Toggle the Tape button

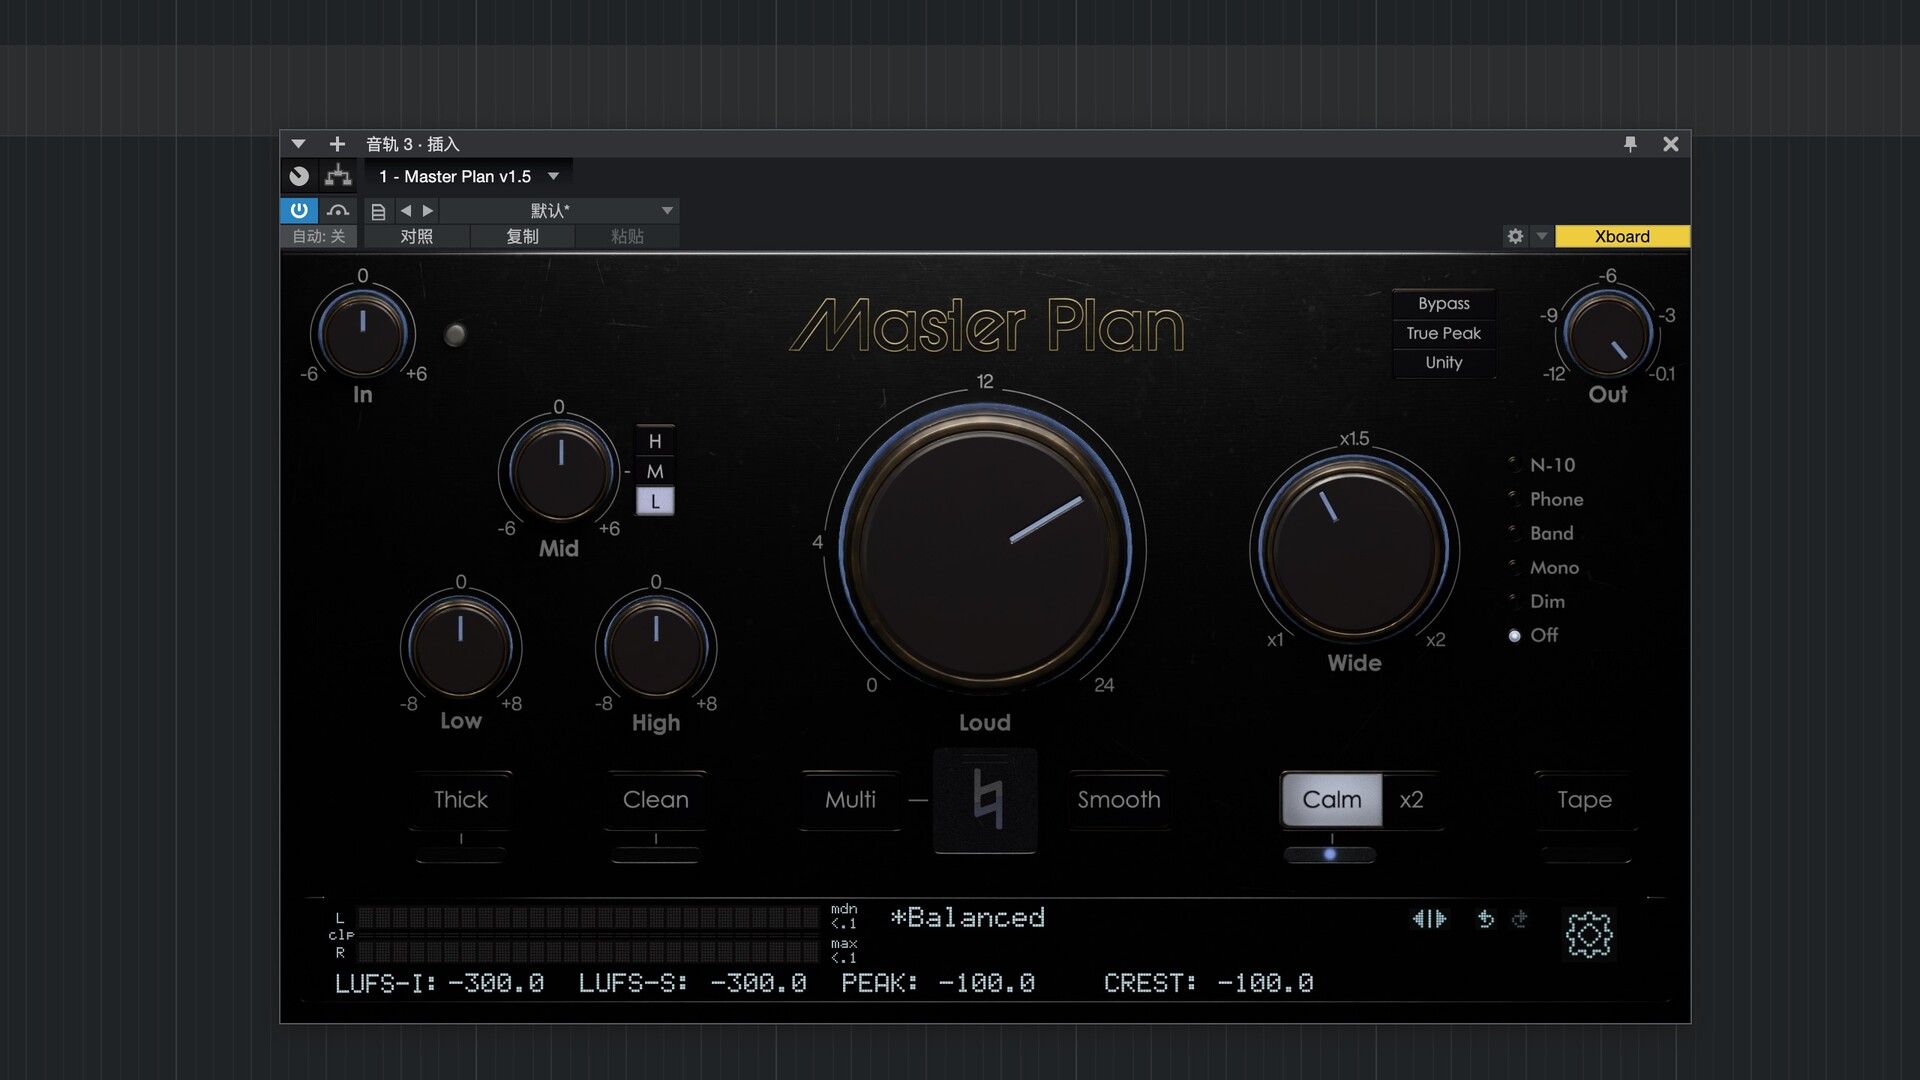(1585, 799)
